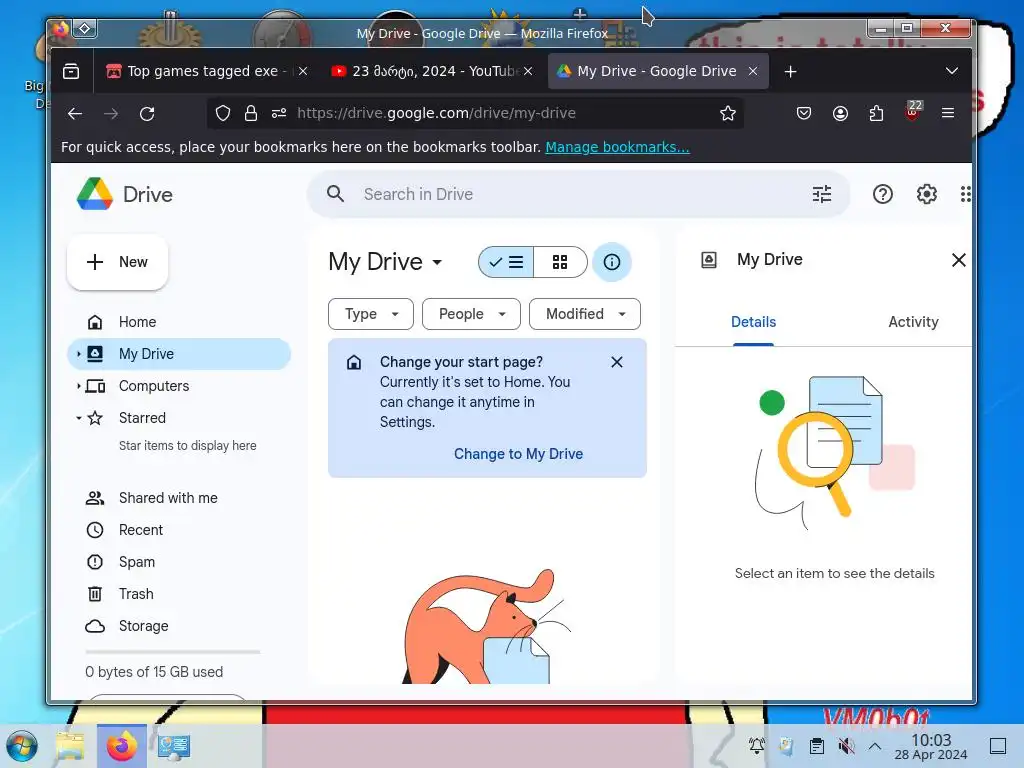
Task: Open Firefox View icon
Action: tap(71, 71)
